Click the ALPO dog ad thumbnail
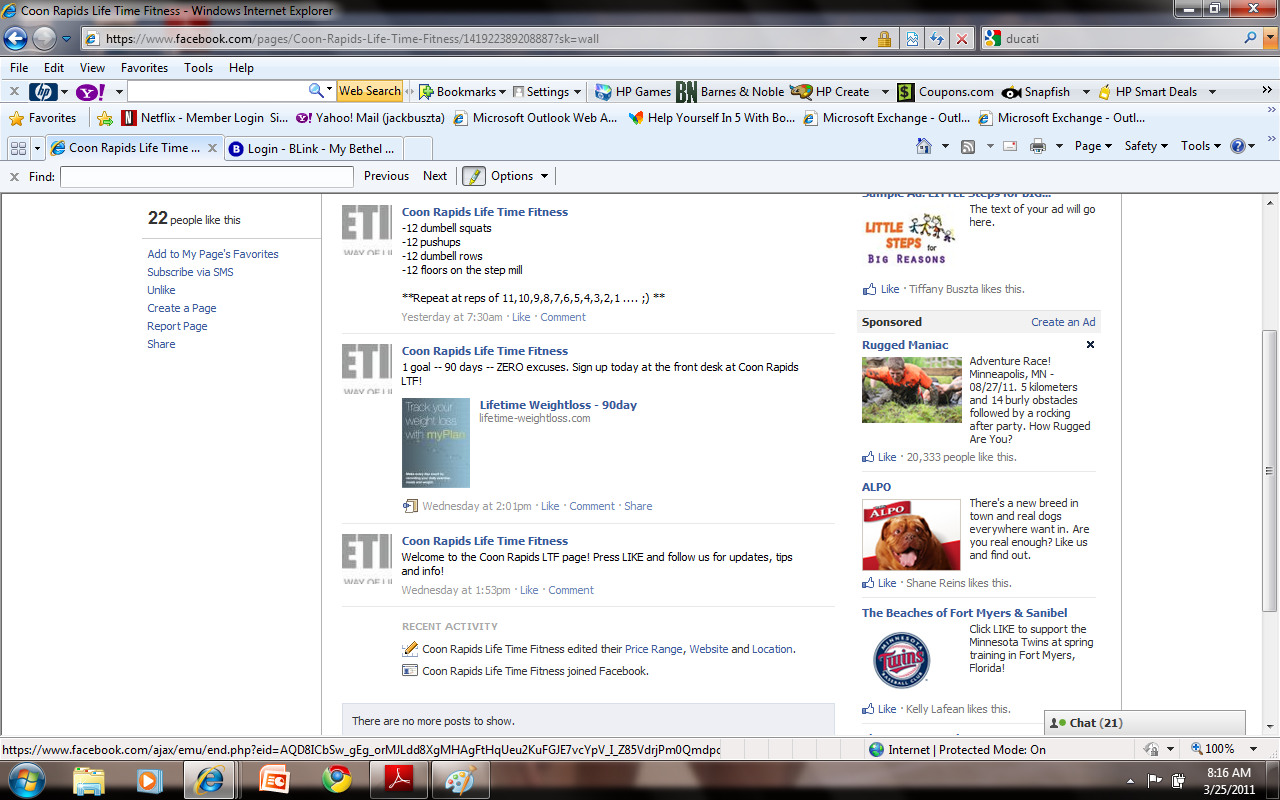1280x800 pixels. coord(911,535)
